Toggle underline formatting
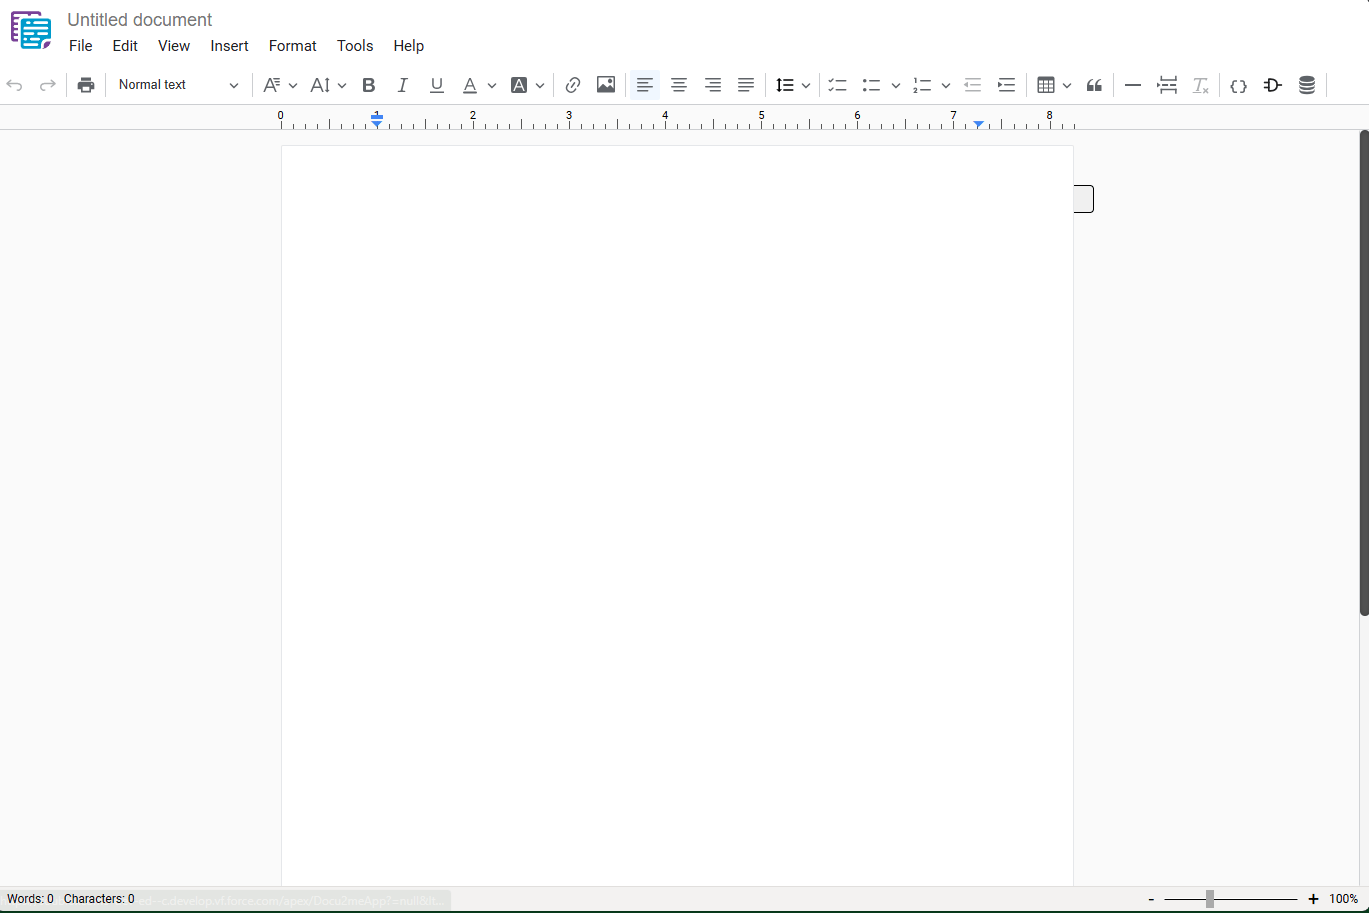Viewport: 1369px width, 913px height. [436, 85]
